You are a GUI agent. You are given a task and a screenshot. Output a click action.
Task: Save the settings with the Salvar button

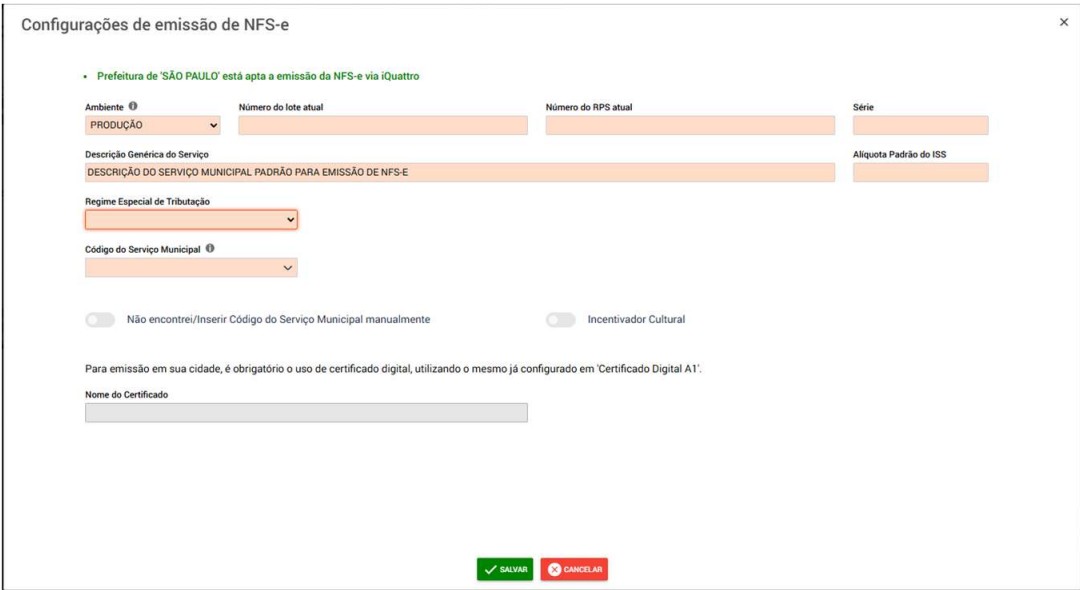coord(505,569)
